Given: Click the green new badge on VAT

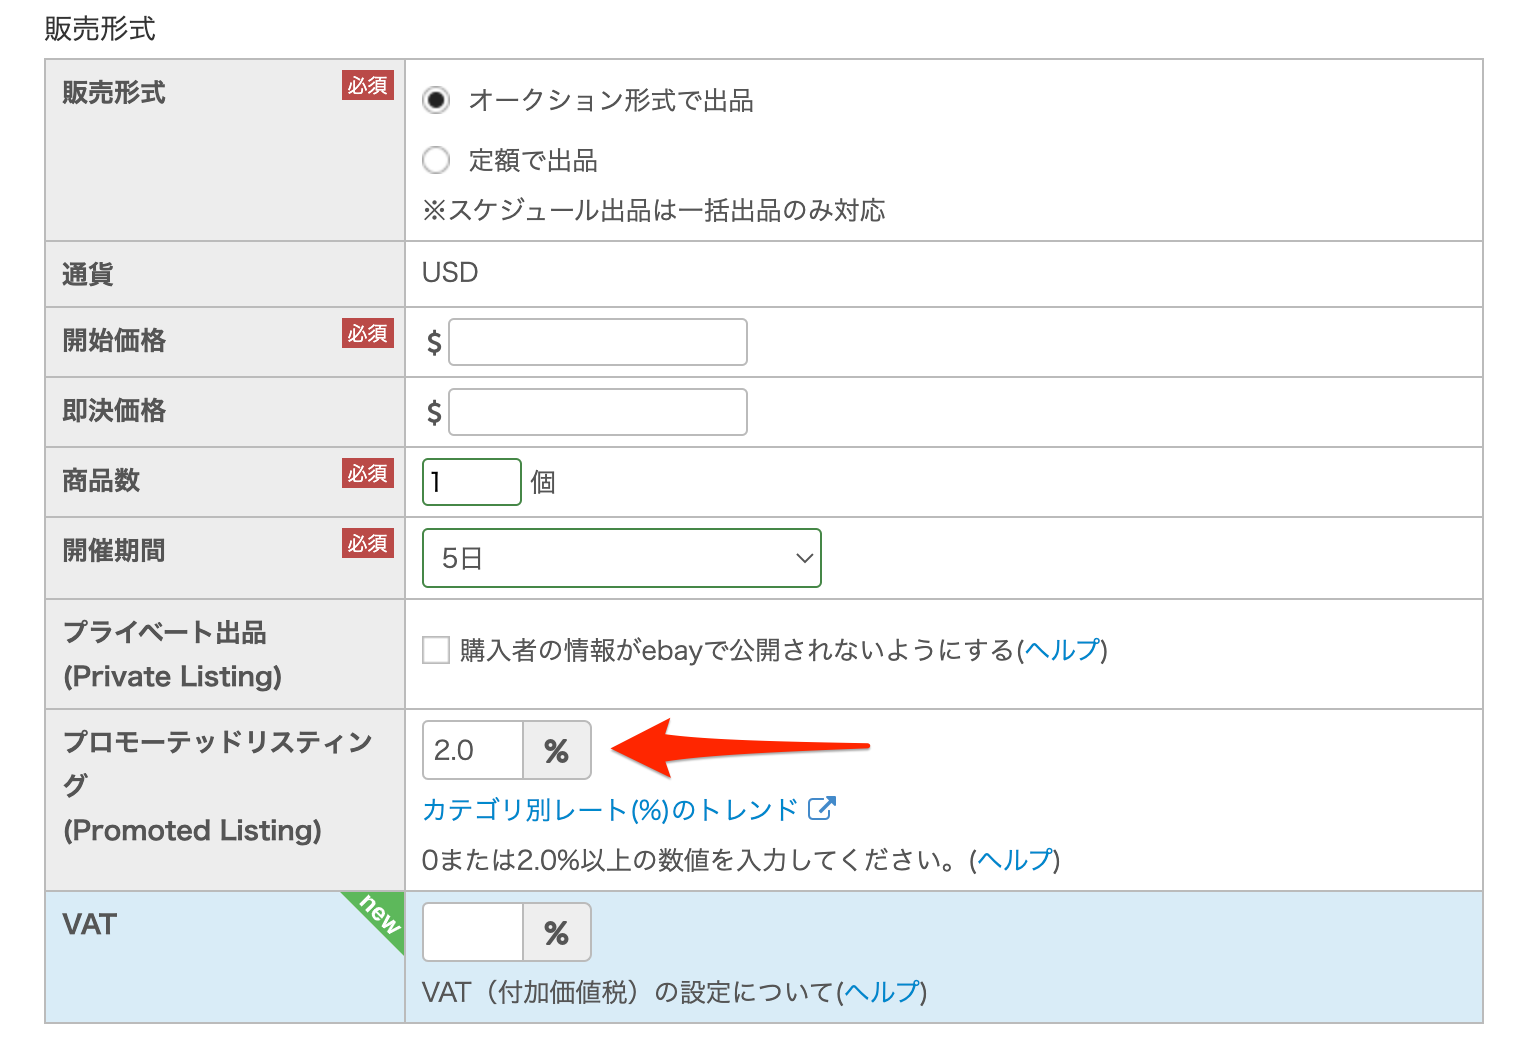Looking at the screenshot, I should [380, 914].
